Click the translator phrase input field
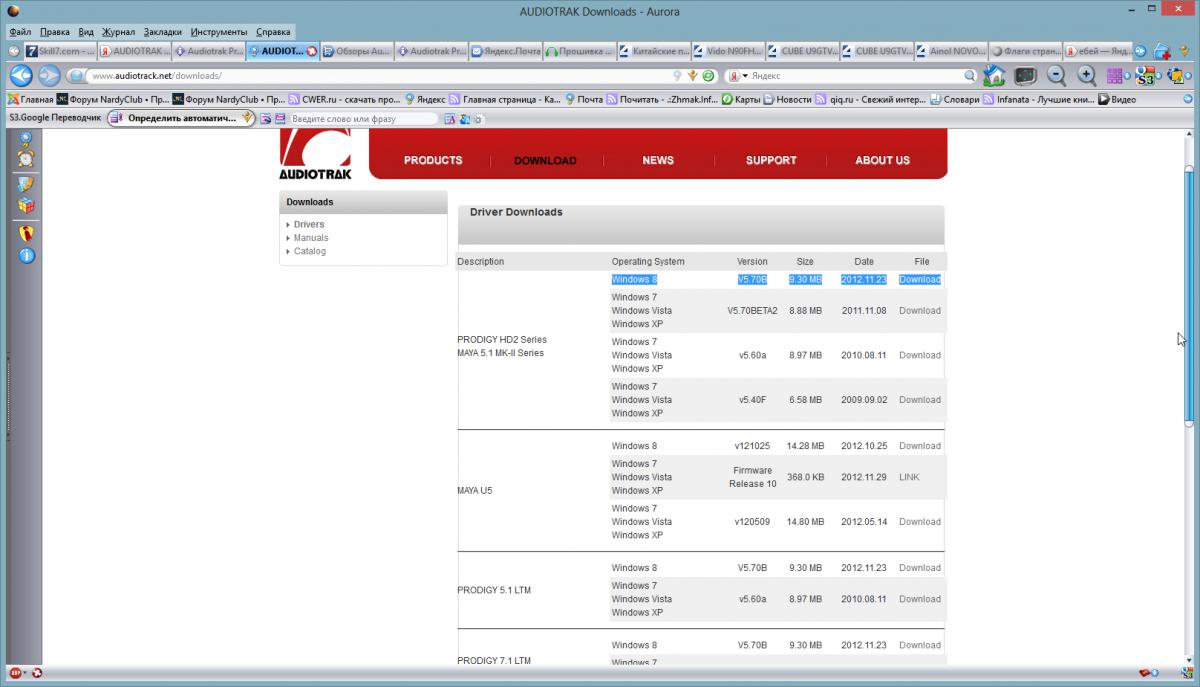The image size is (1200, 687). coord(363,119)
